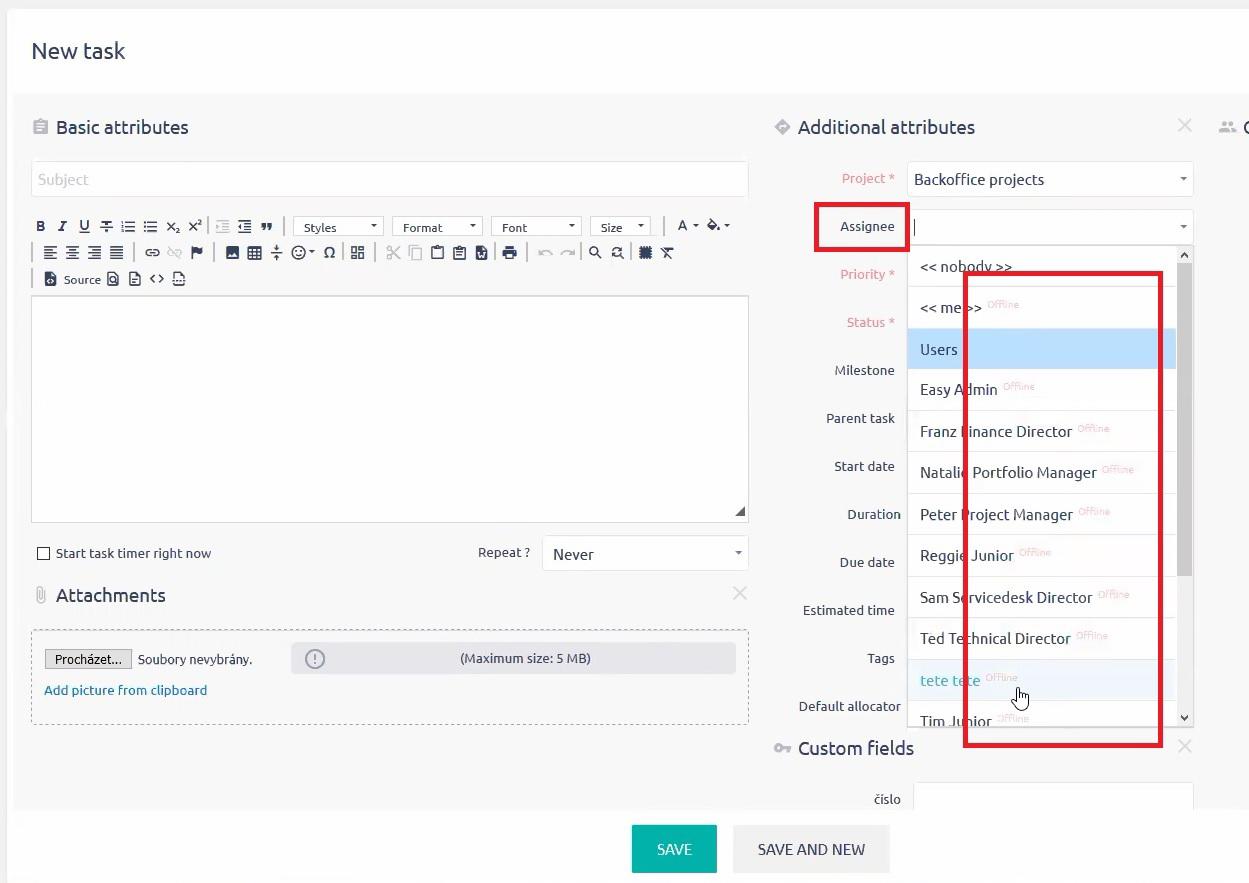Viewport: 1249px width, 883px height.
Task: Insert a link using the chain icon
Action: click(x=152, y=253)
